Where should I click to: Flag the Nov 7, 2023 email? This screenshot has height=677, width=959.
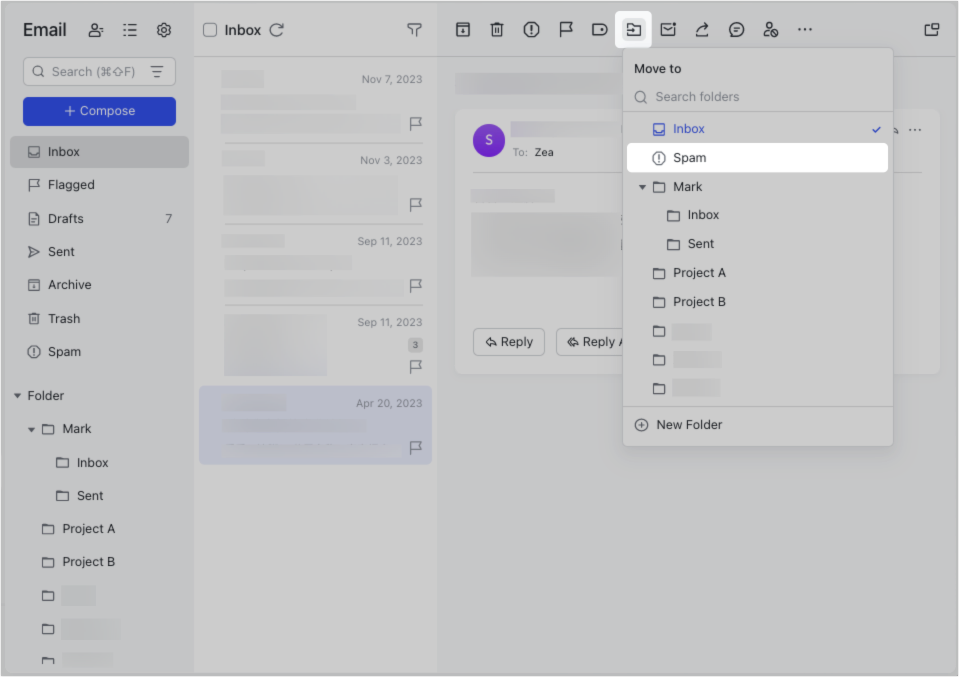pyautogui.click(x=416, y=124)
